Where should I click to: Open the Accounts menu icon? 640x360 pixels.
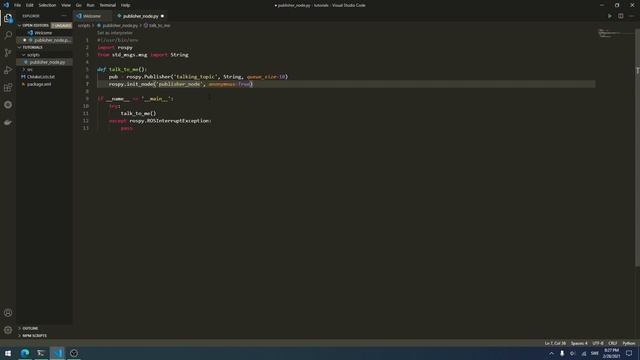click(x=8, y=313)
